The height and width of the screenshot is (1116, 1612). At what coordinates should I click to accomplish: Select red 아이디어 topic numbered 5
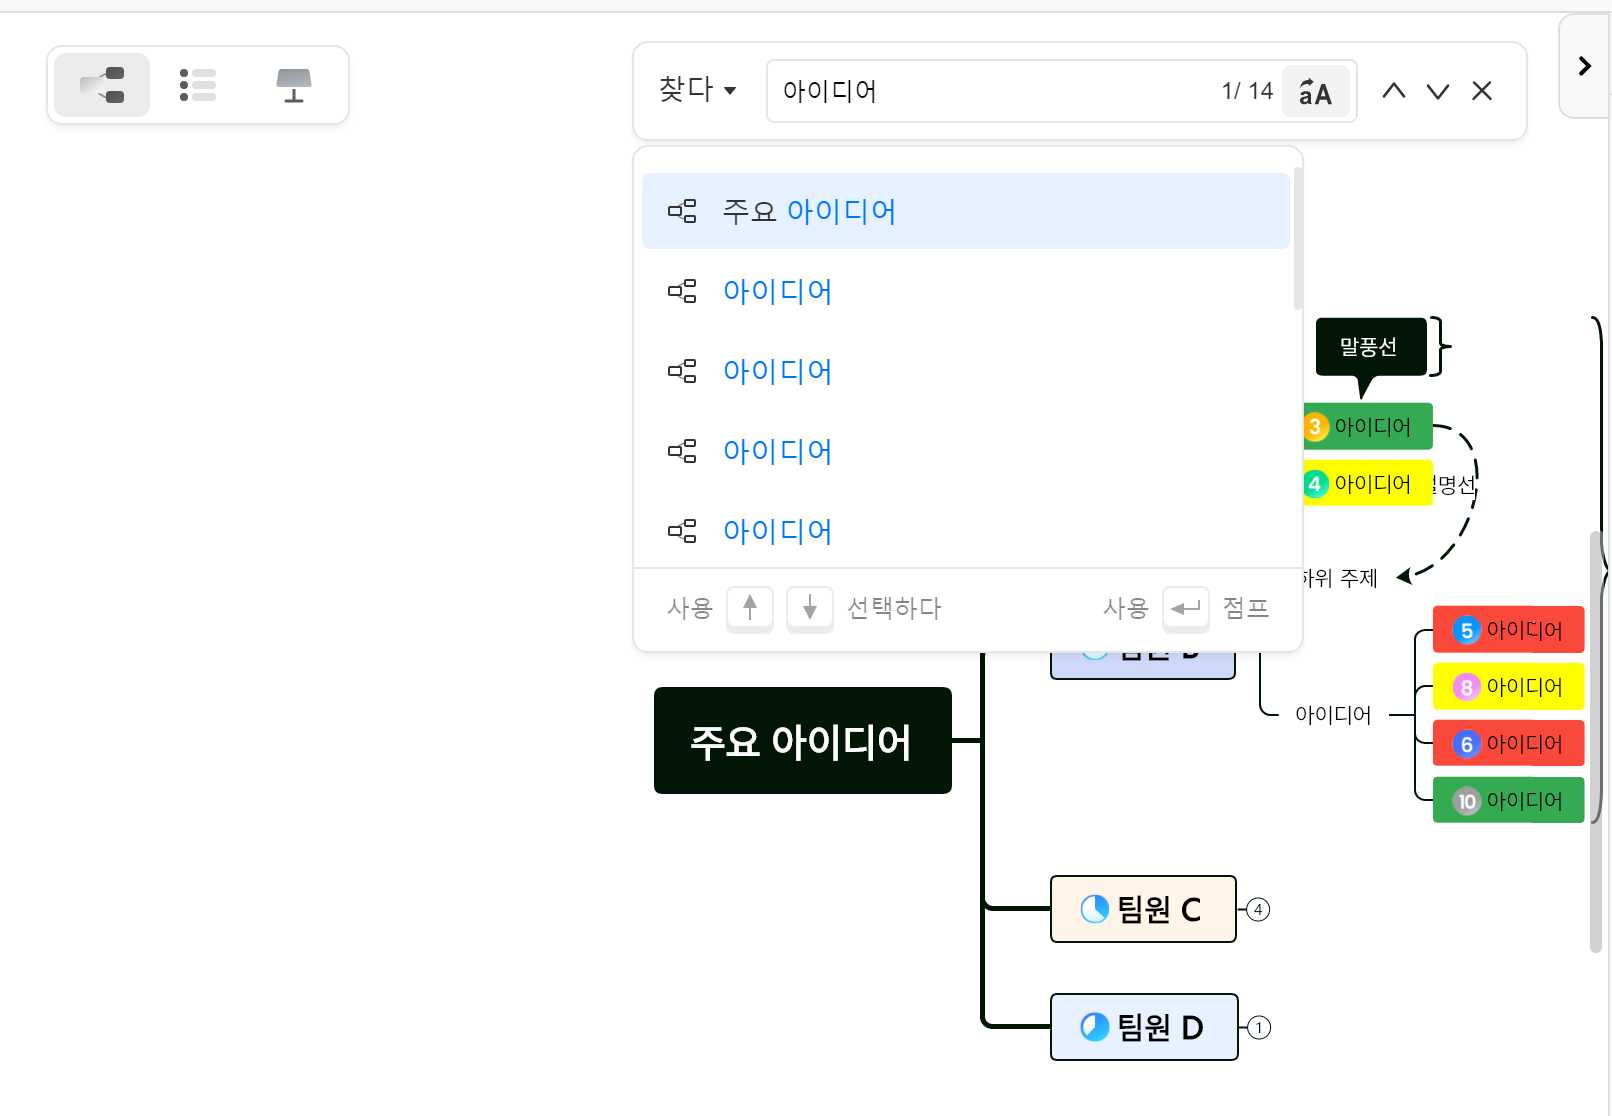tap(1508, 630)
